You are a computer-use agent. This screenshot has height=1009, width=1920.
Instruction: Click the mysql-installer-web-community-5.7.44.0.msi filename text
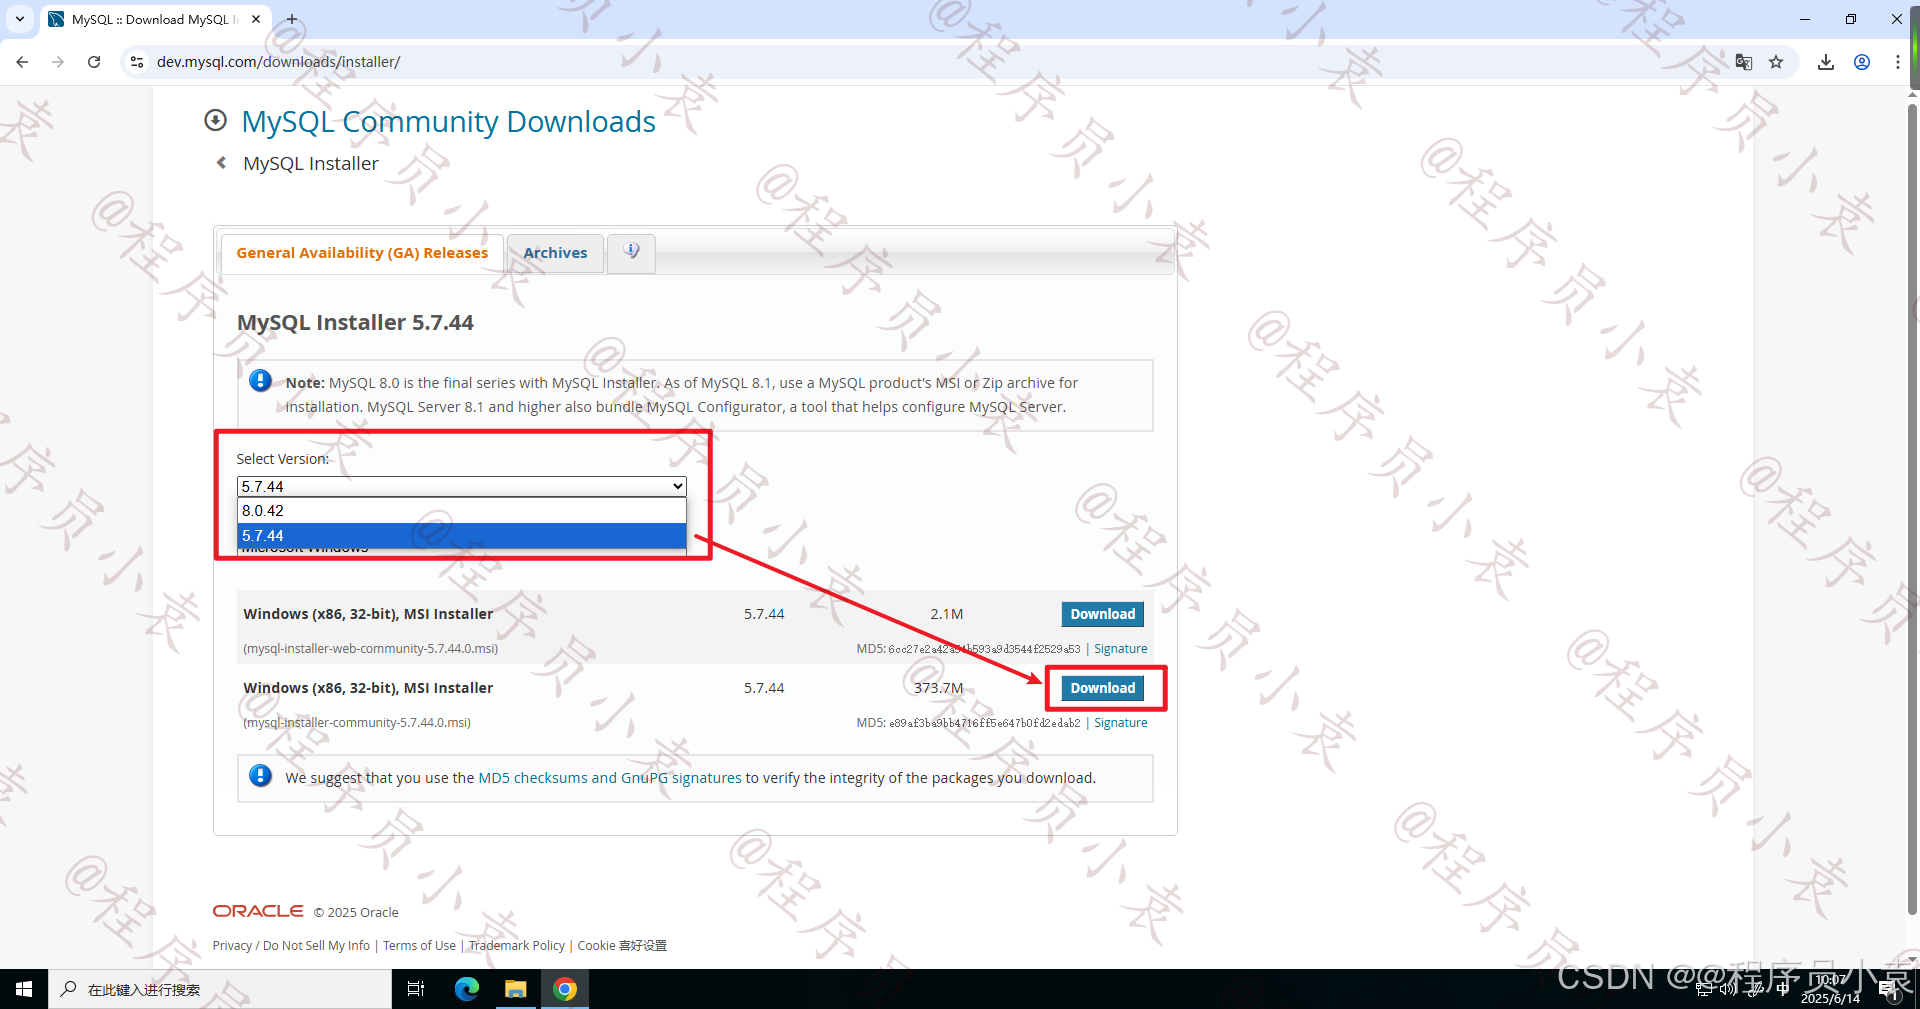click(371, 649)
